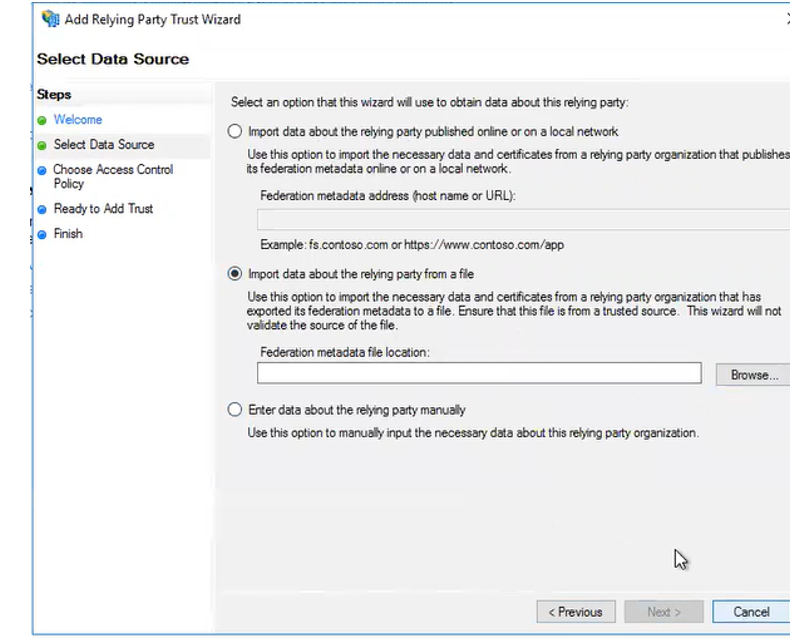Image resolution: width=790 pixels, height=643 pixels.
Task: Click the Next button
Action: pos(664,612)
